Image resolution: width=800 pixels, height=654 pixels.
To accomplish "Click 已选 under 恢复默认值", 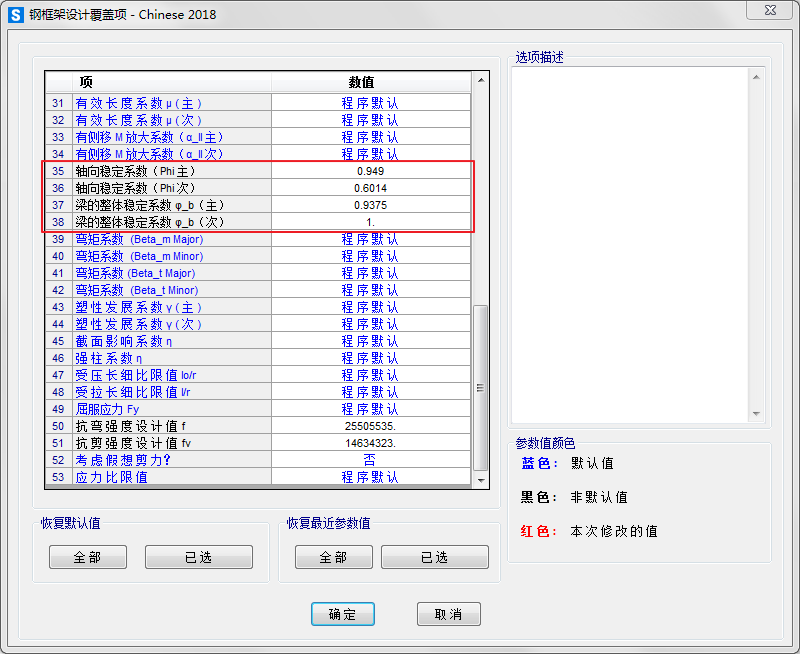I will pos(198,557).
